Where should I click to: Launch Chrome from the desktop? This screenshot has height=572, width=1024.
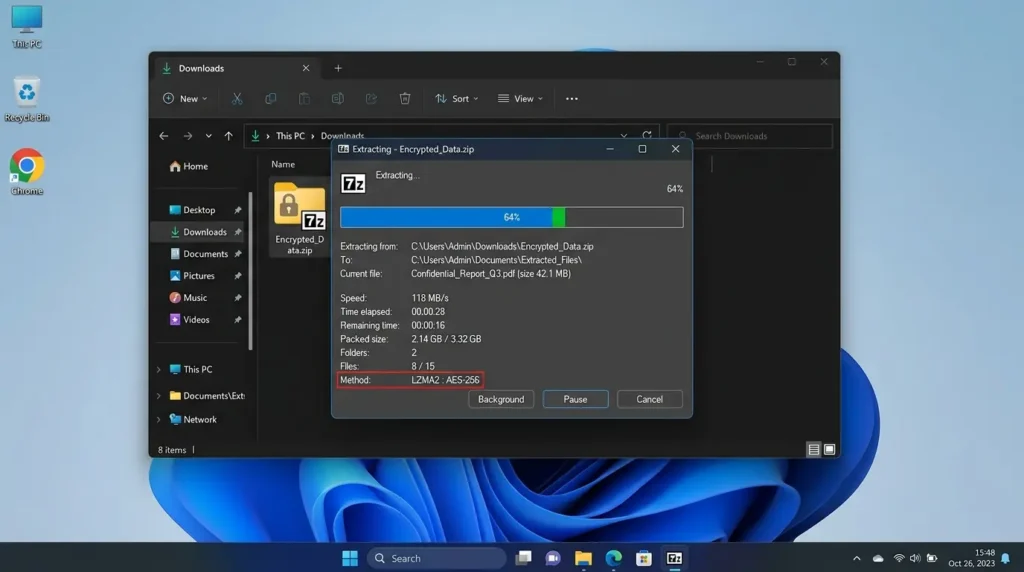point(27,172)
